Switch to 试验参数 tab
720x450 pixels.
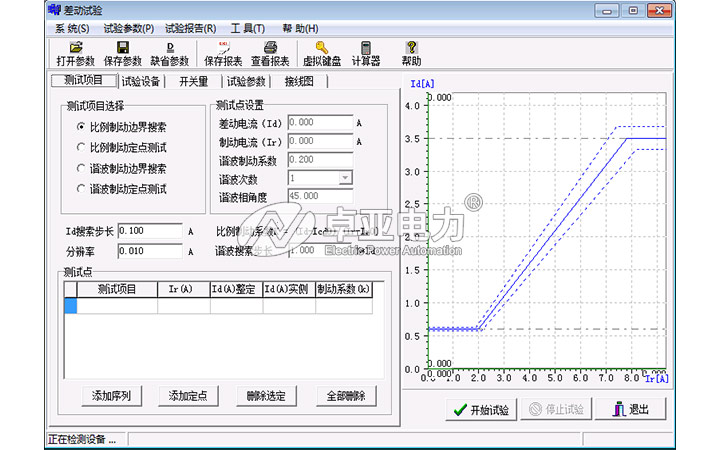[x=246, y=81]
